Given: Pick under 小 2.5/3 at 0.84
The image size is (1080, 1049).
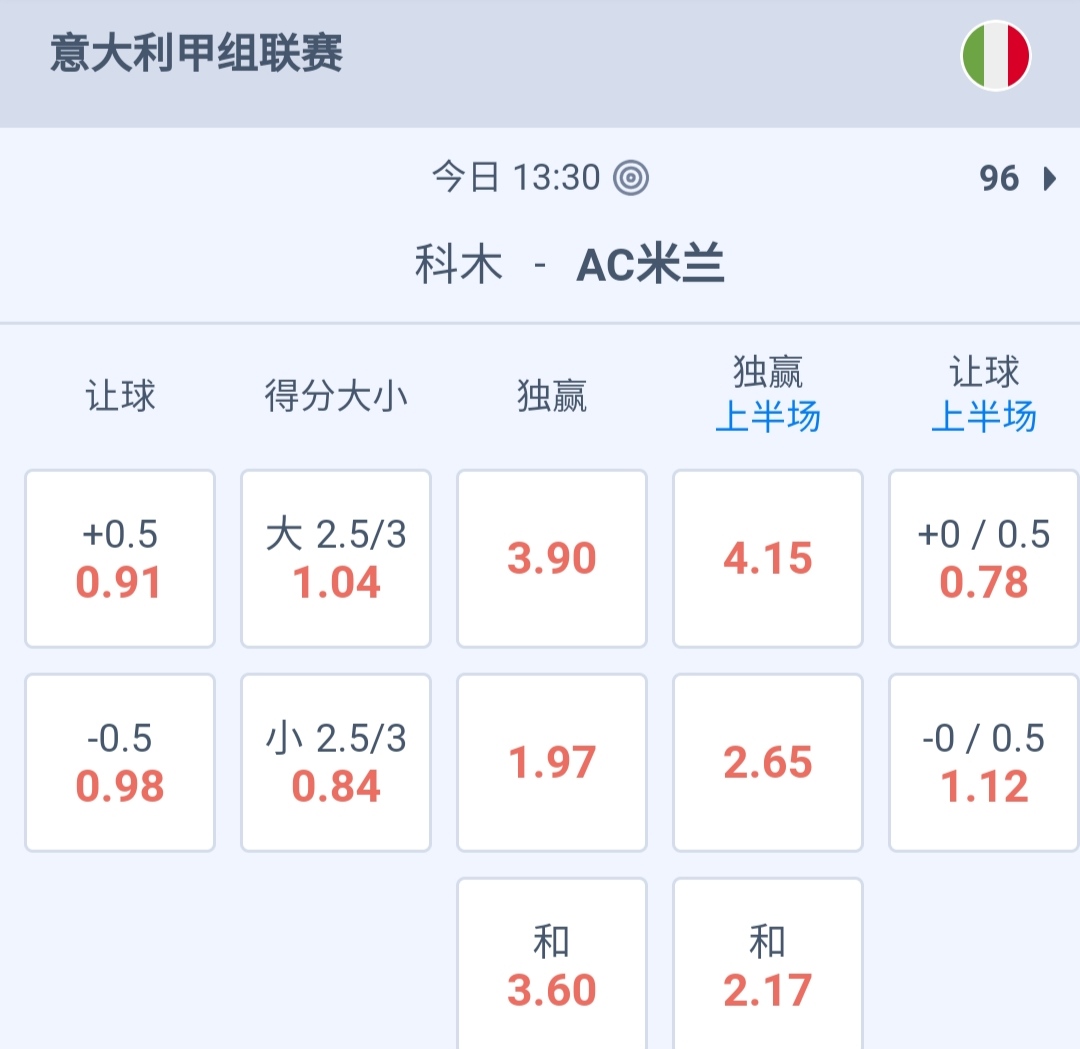Looking at the screenshot, I should [x=336, y=762].
